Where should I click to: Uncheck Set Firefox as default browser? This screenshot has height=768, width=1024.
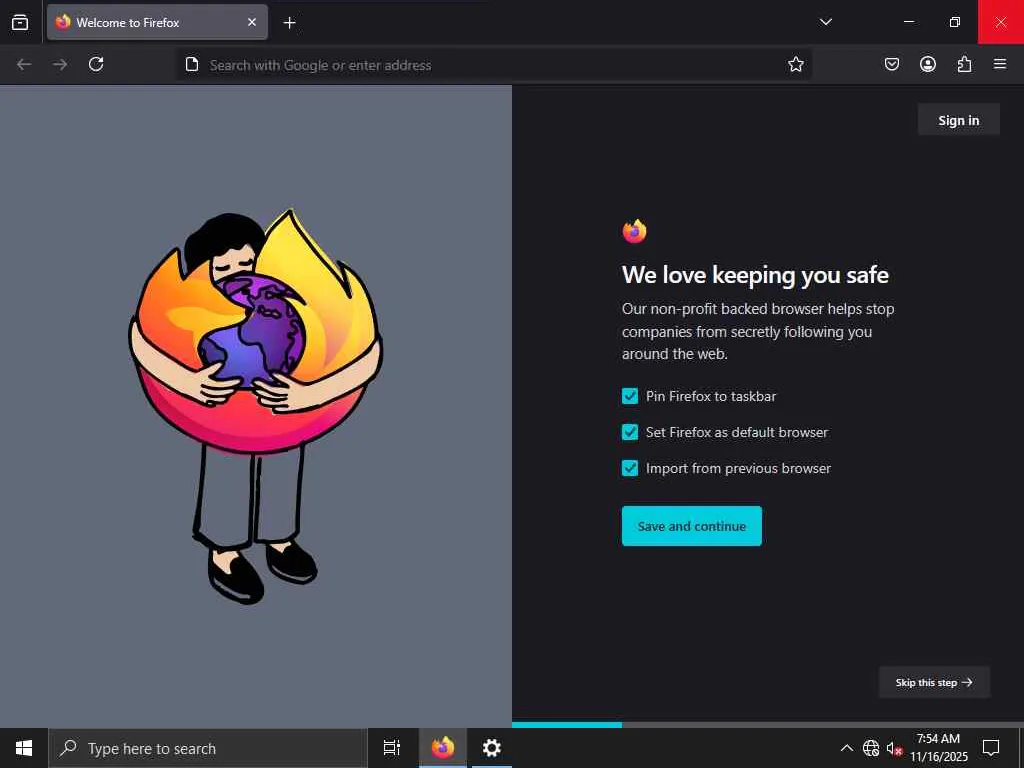pos(630,432)
